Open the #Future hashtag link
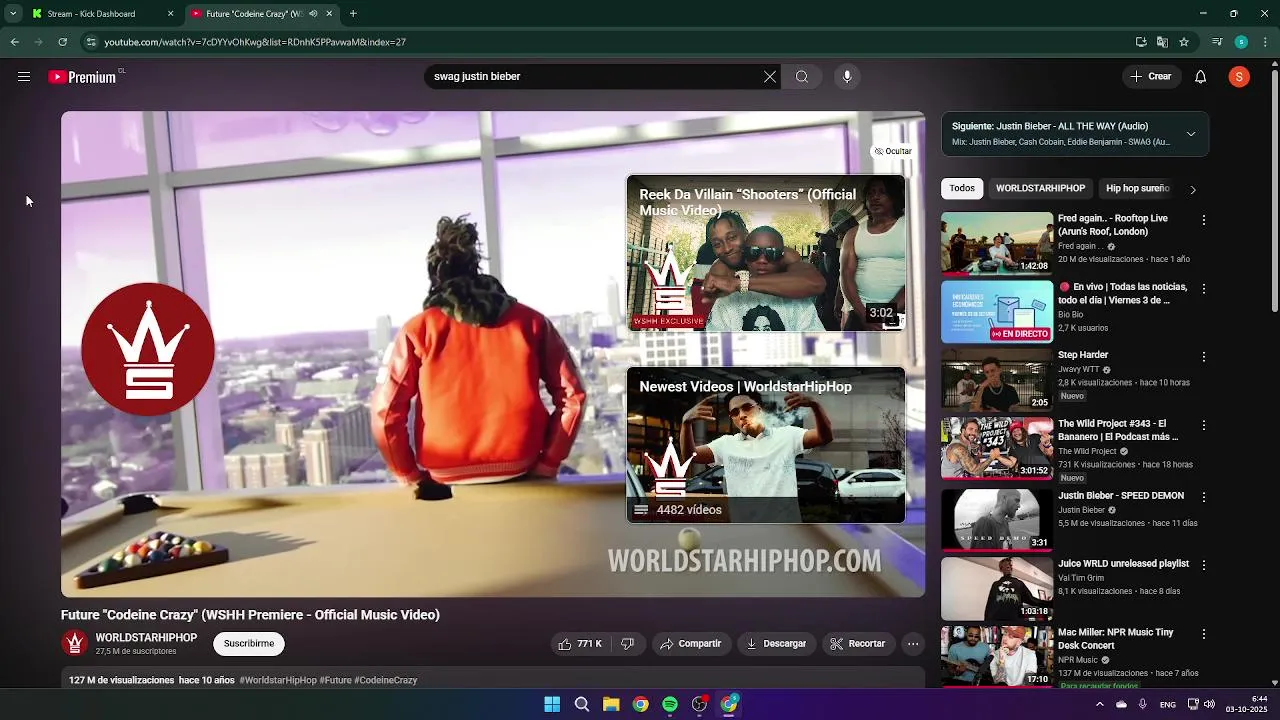The image size is (1280, 720). 335,681
